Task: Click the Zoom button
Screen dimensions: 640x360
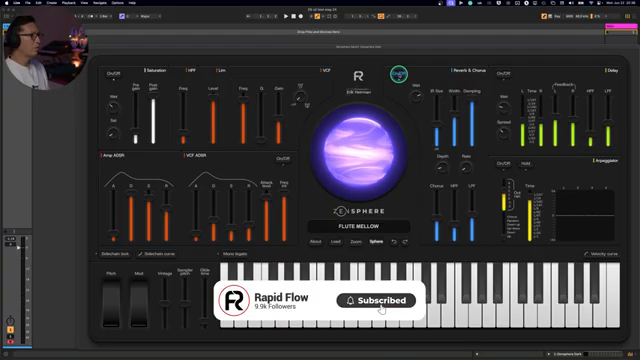Action: [356, 242]
